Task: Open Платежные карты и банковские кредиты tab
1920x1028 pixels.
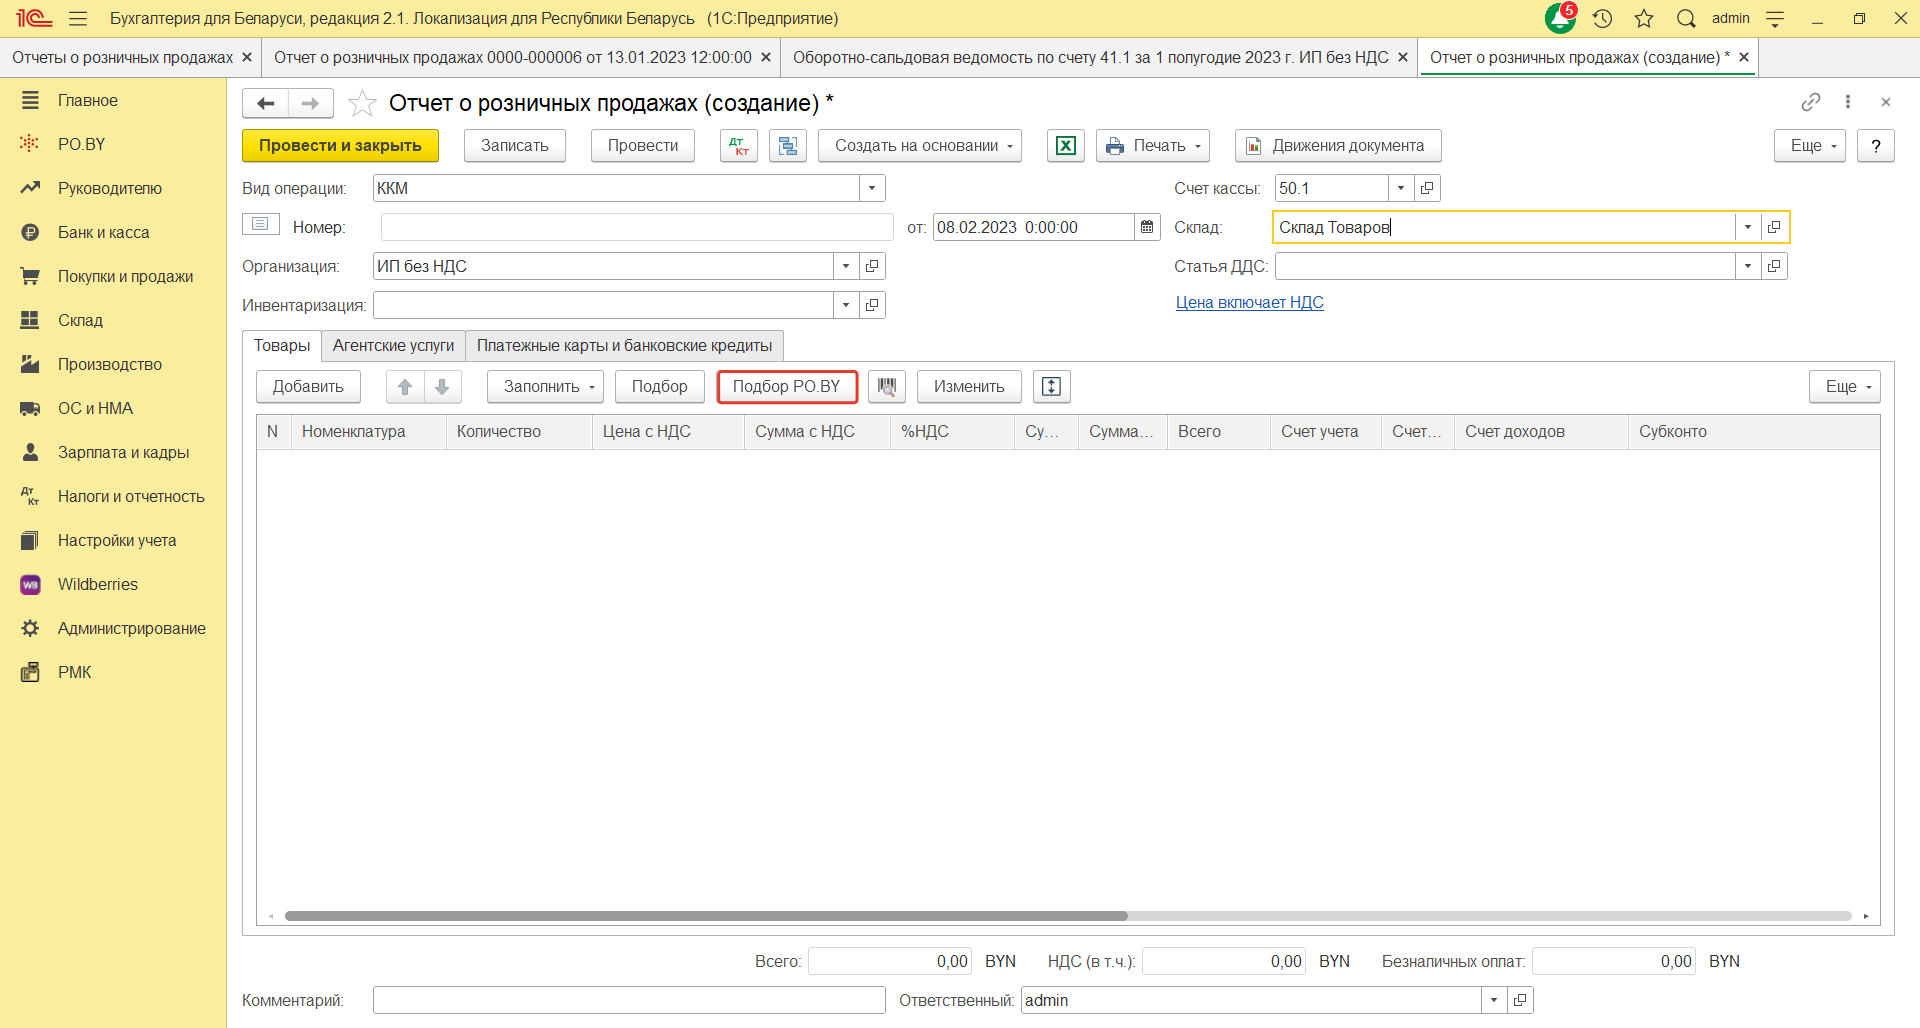Action: pos(624,346)
